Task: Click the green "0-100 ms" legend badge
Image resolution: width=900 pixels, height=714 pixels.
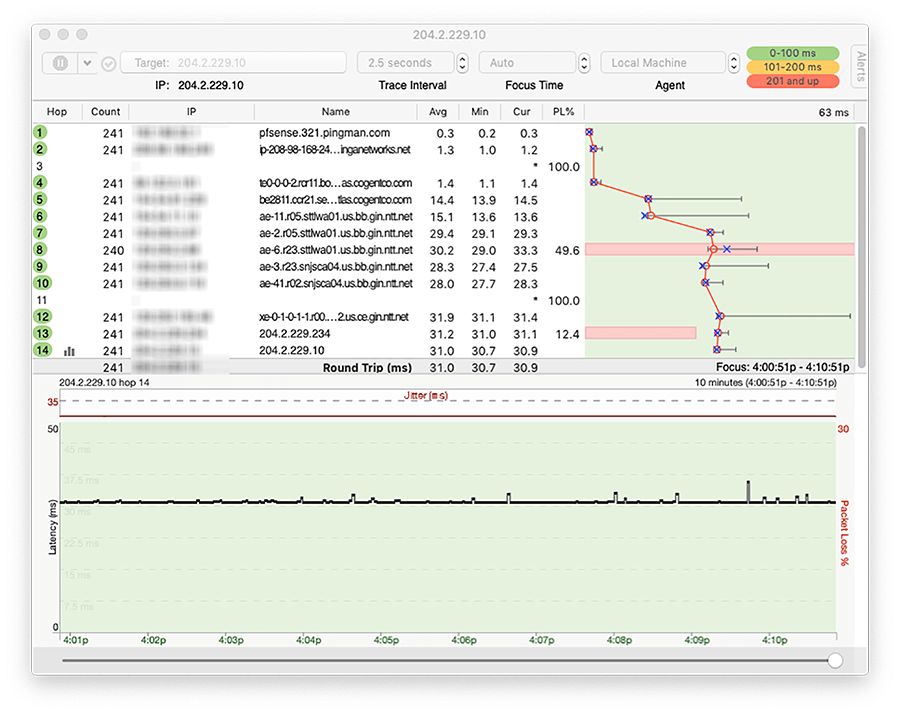Action: click(793, 51)
